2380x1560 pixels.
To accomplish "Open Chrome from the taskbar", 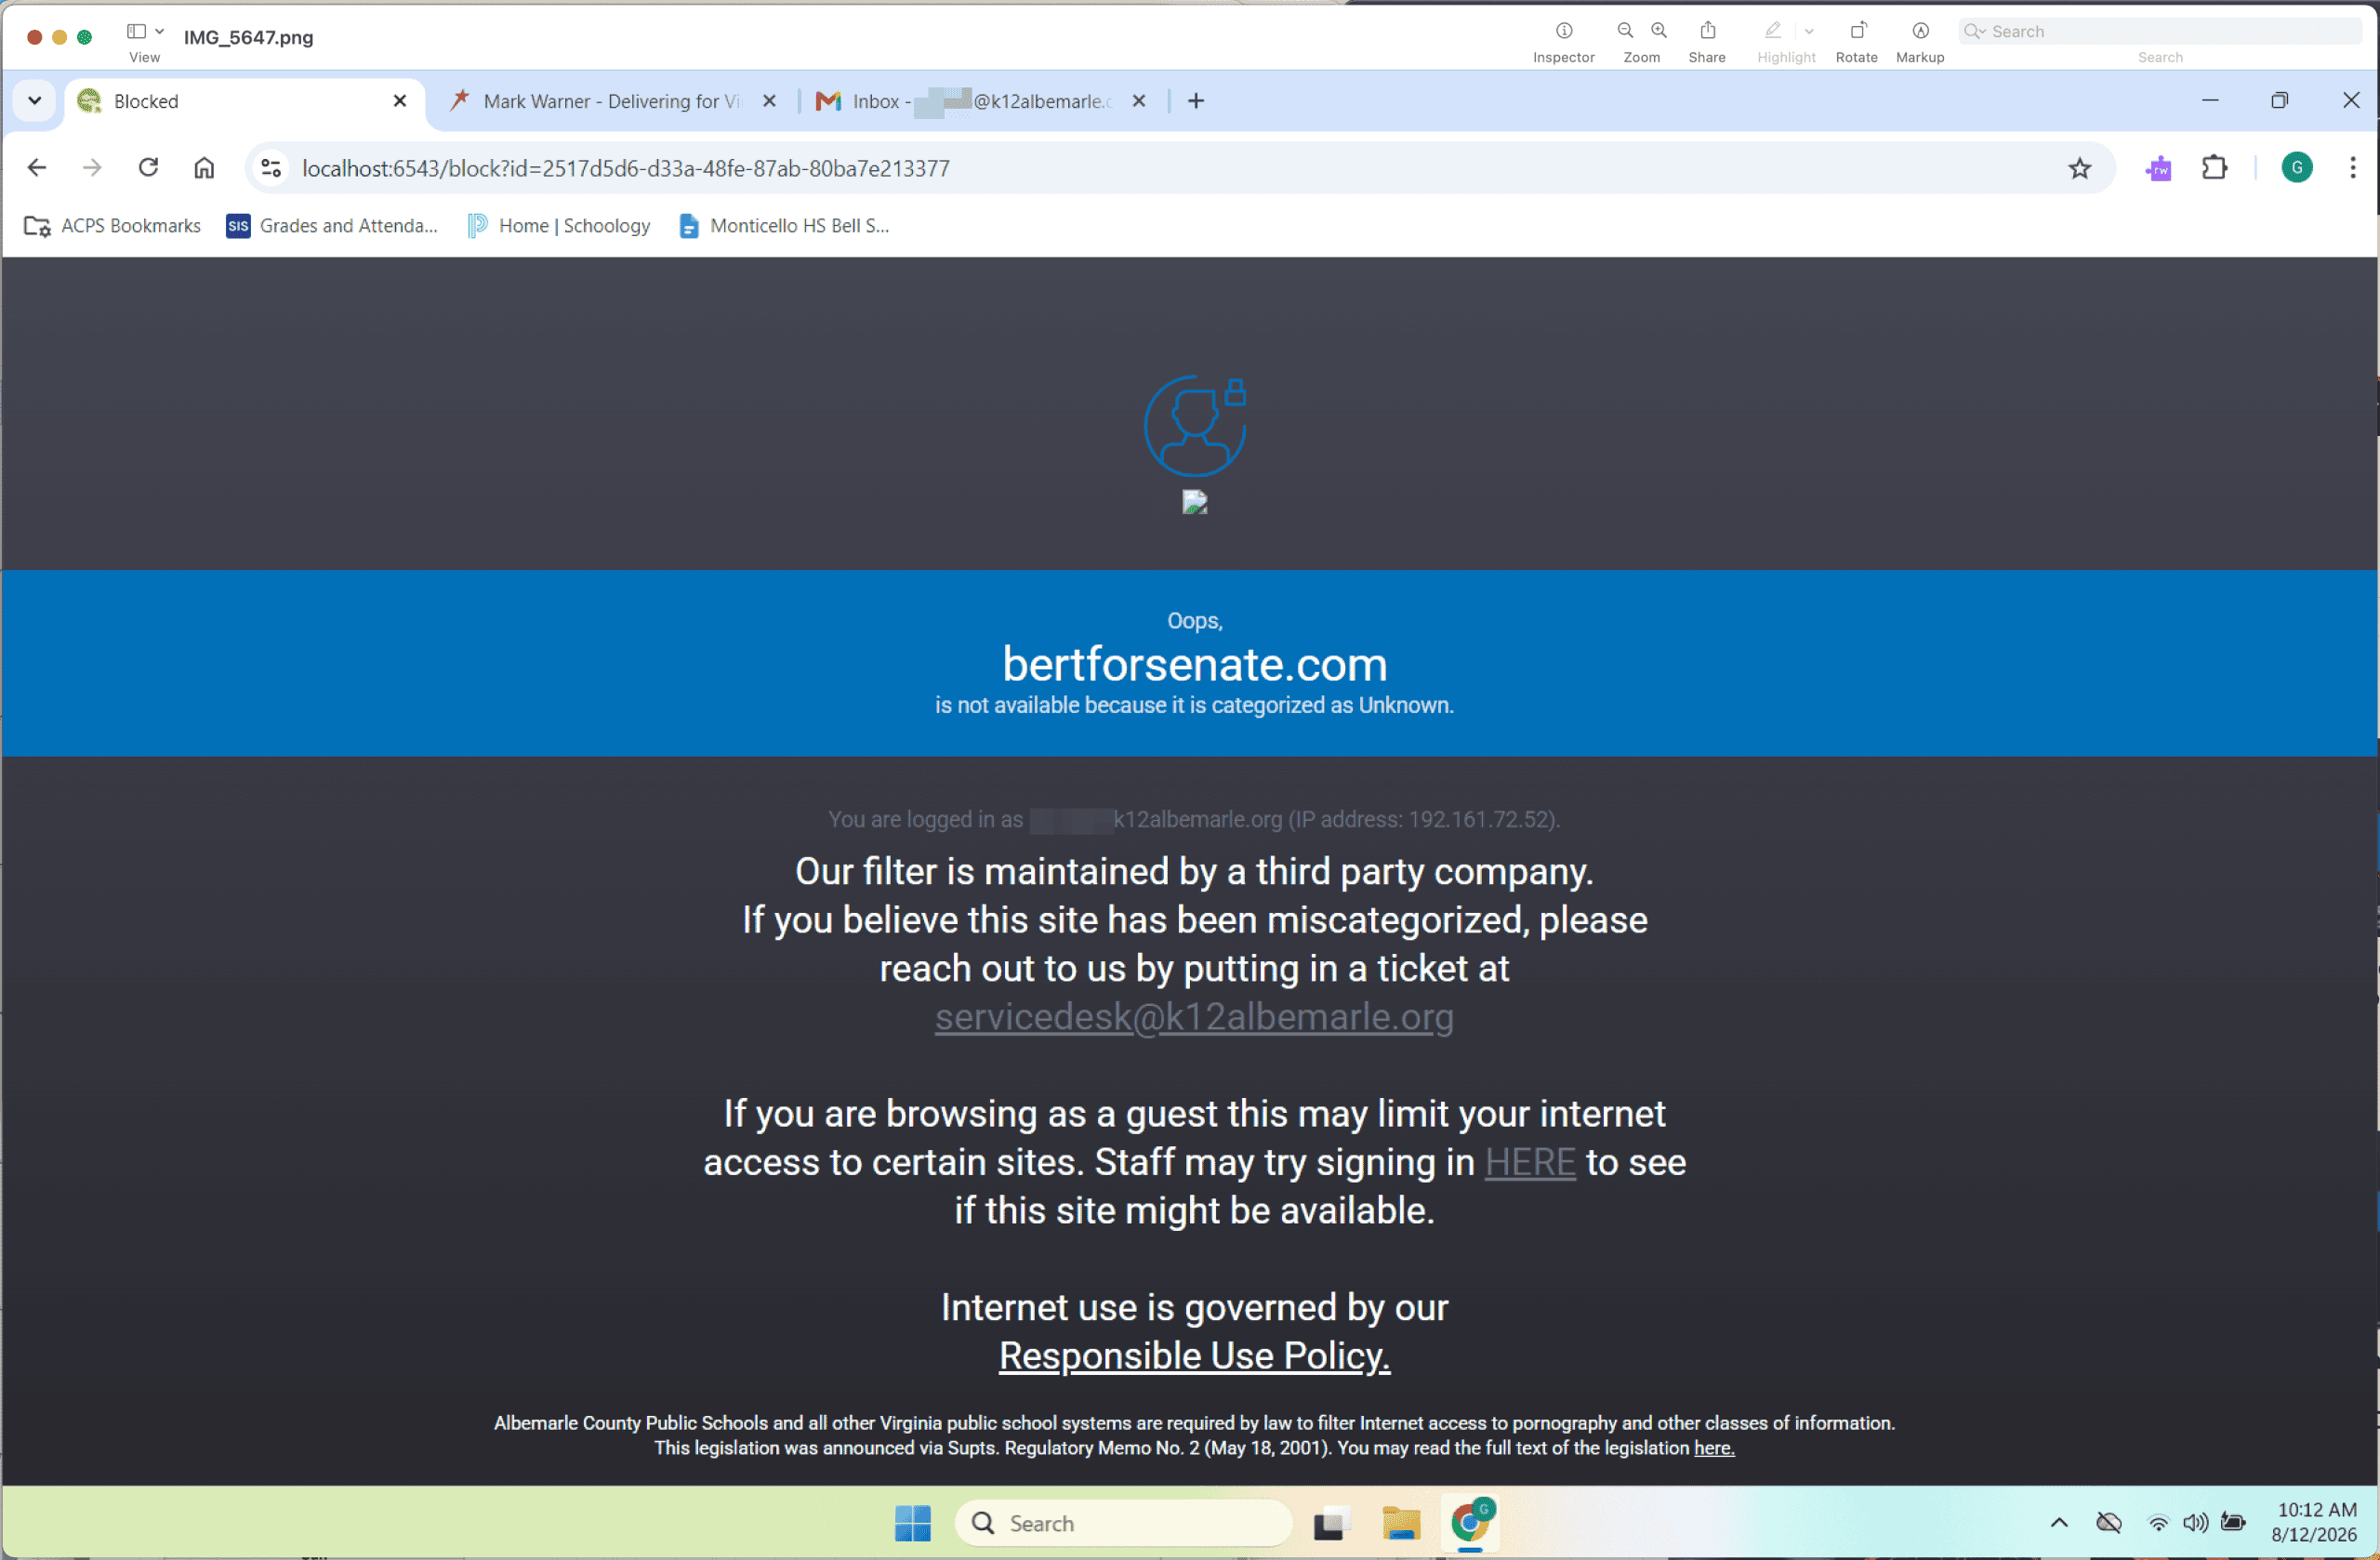I will click(1470, 1524).
